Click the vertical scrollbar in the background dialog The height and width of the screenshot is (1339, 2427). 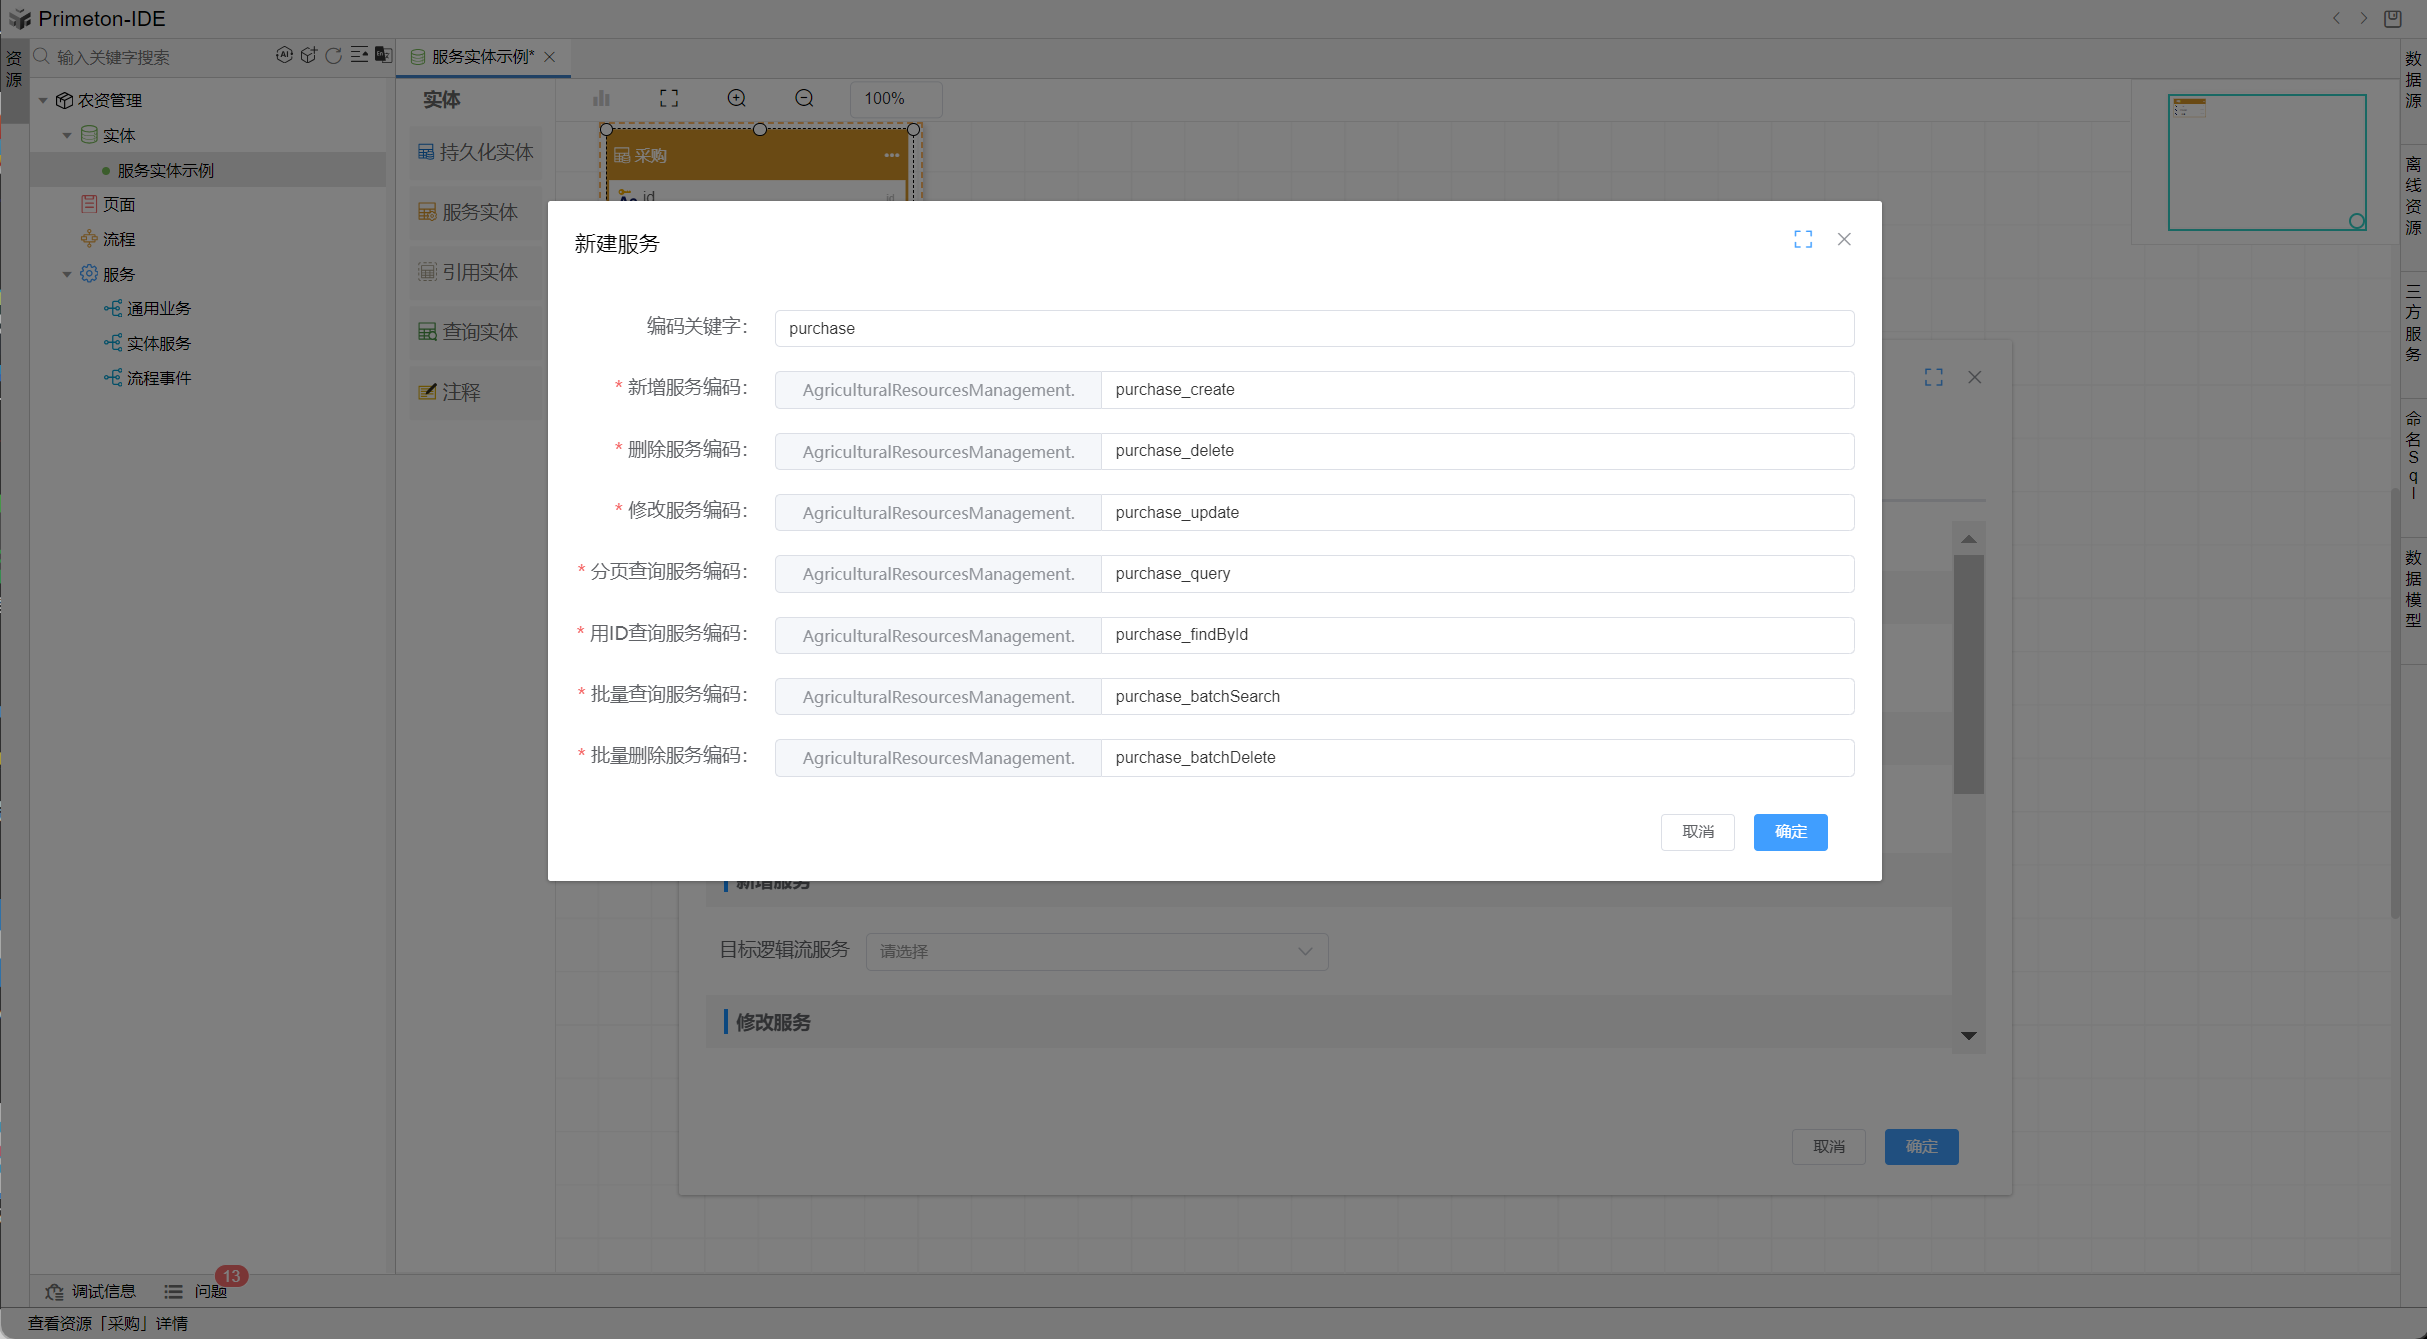click(1968, 675)
